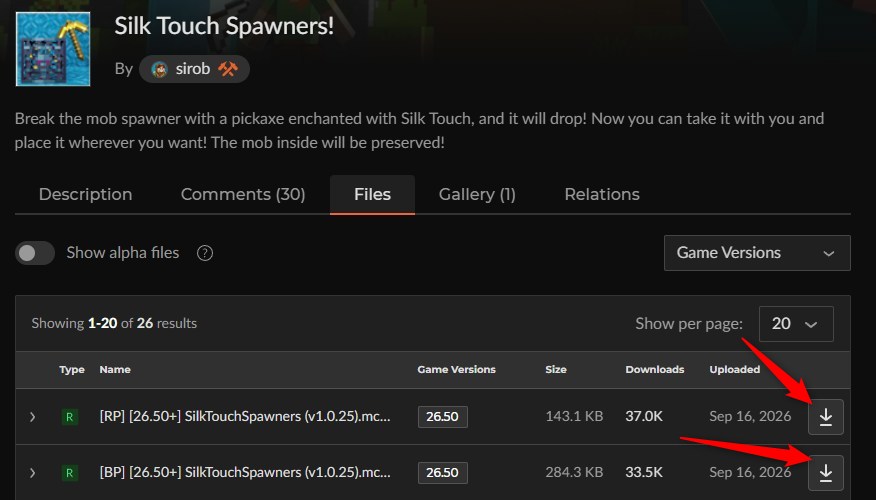This screenshot has height=500, width=876.
Task: Click the 143.1 KB size value
Action: (x=574, y=416)
